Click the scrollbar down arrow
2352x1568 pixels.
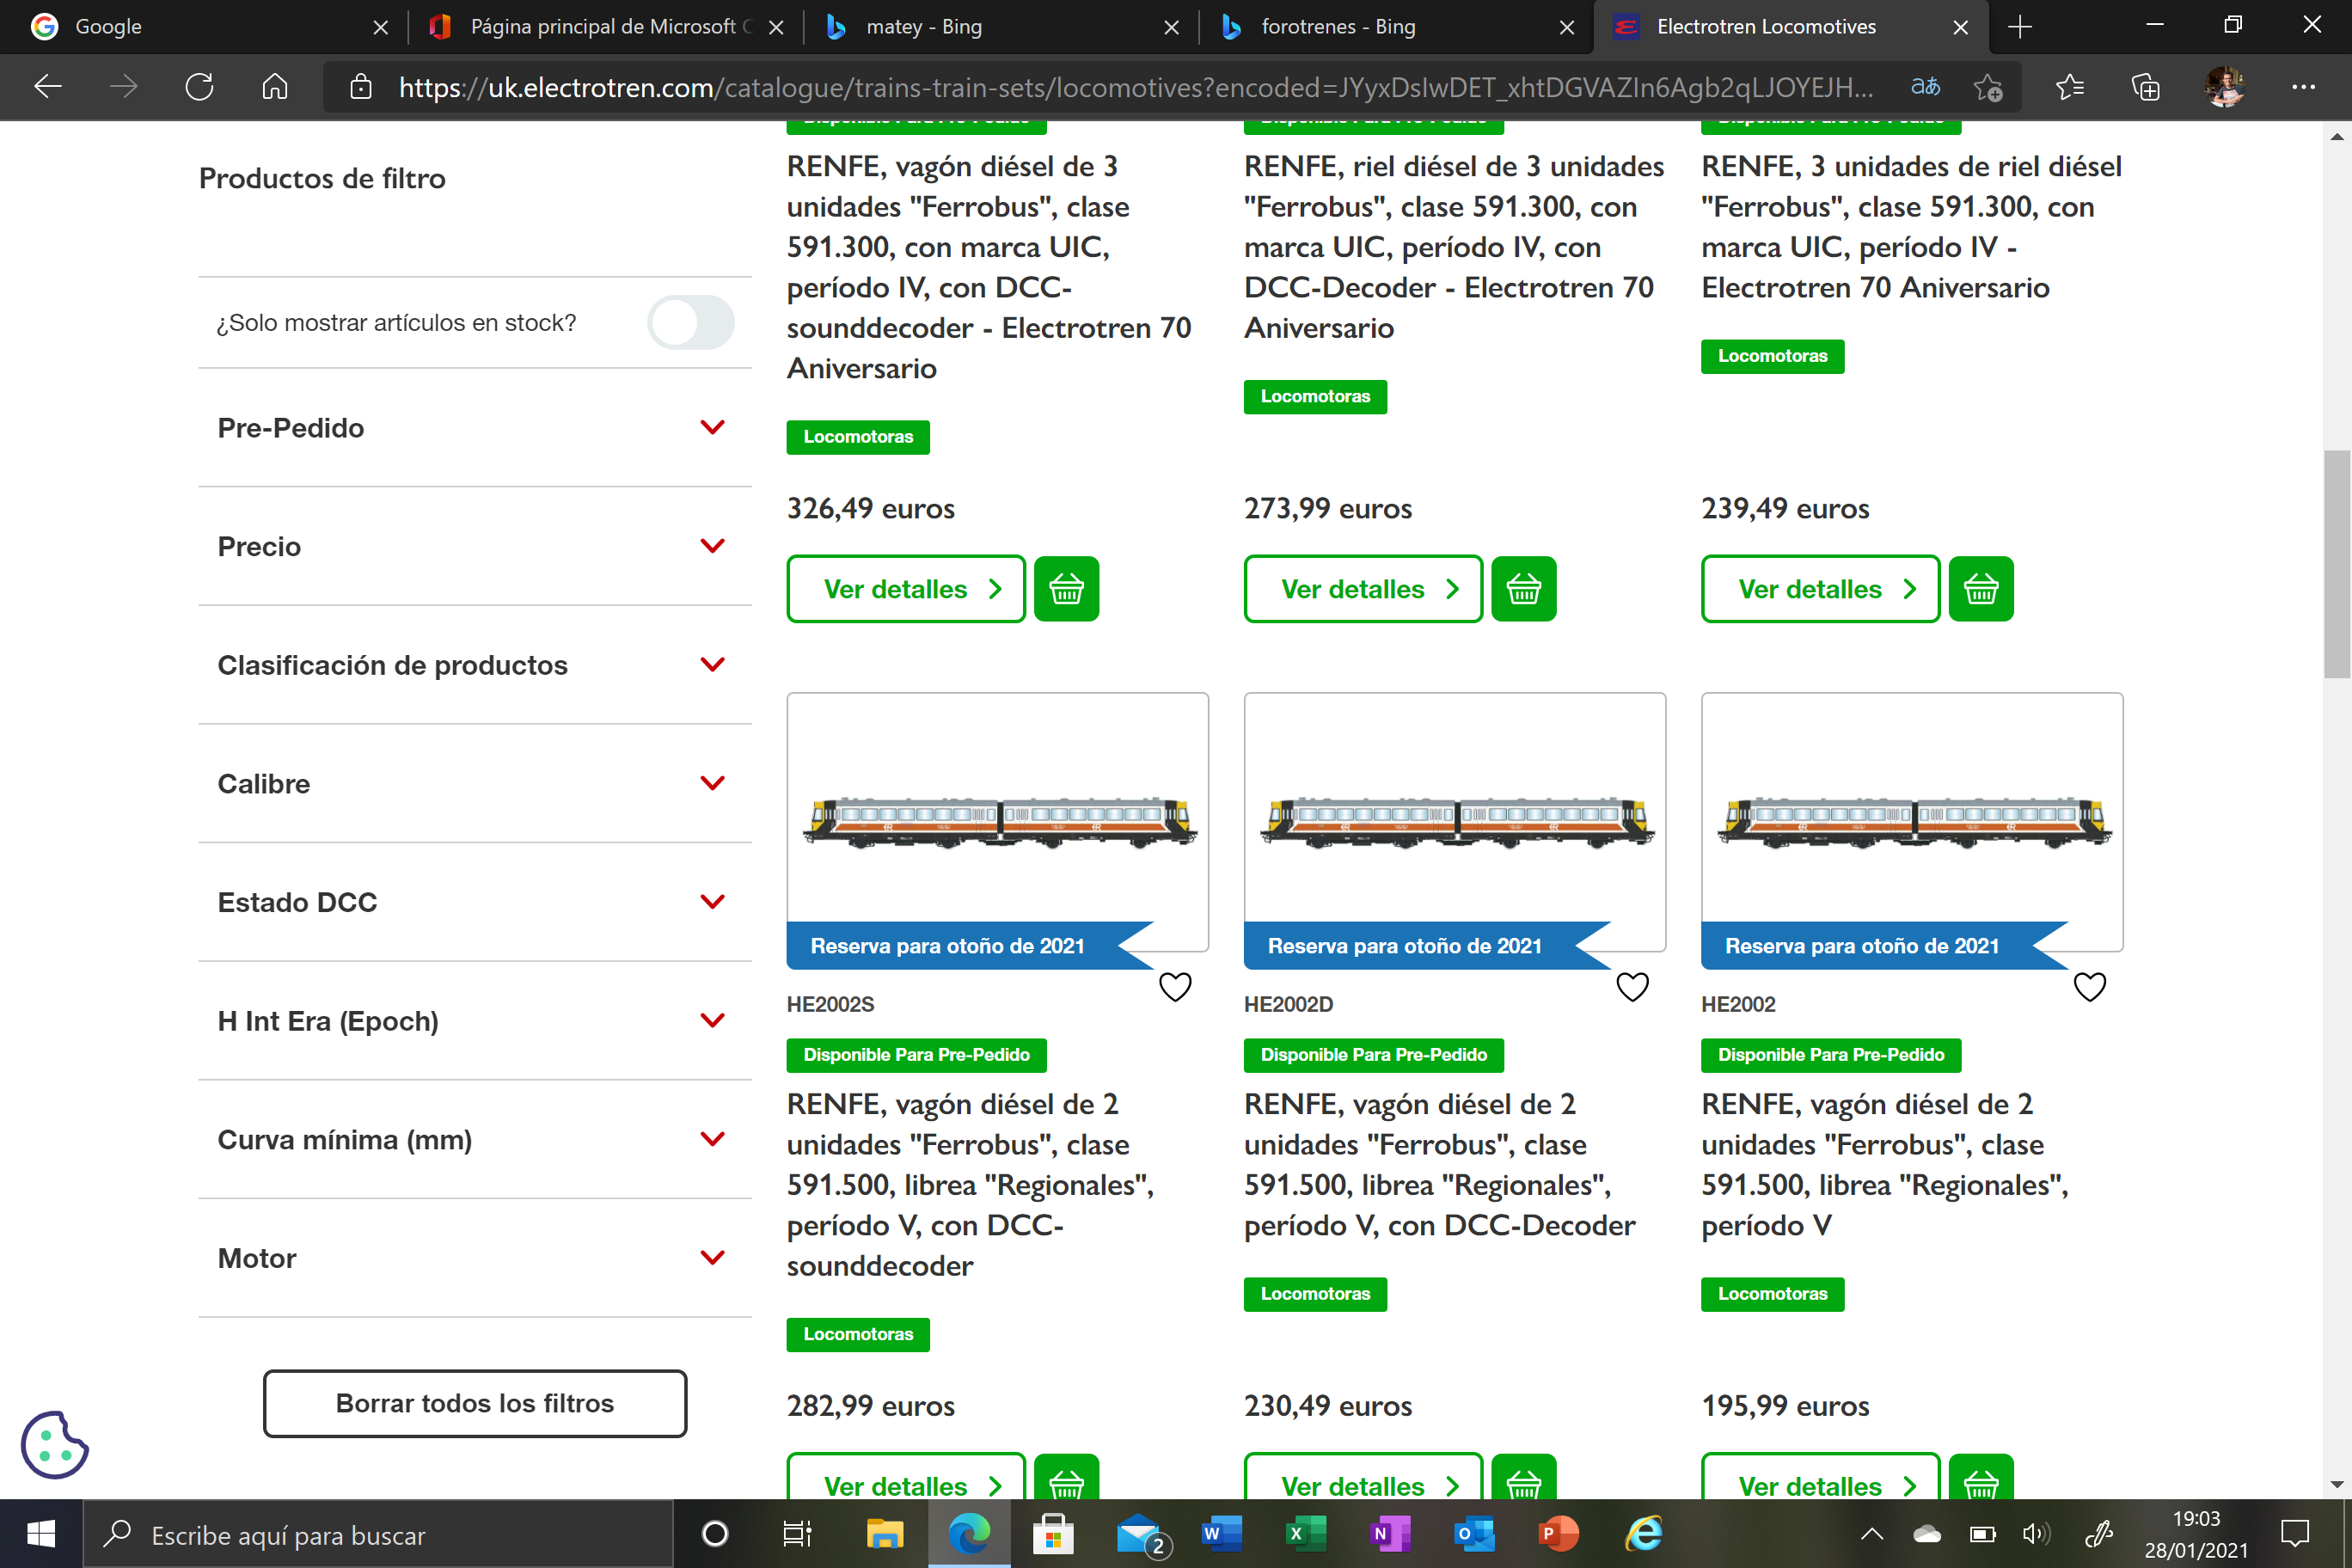click(x=2337, y=1485)
